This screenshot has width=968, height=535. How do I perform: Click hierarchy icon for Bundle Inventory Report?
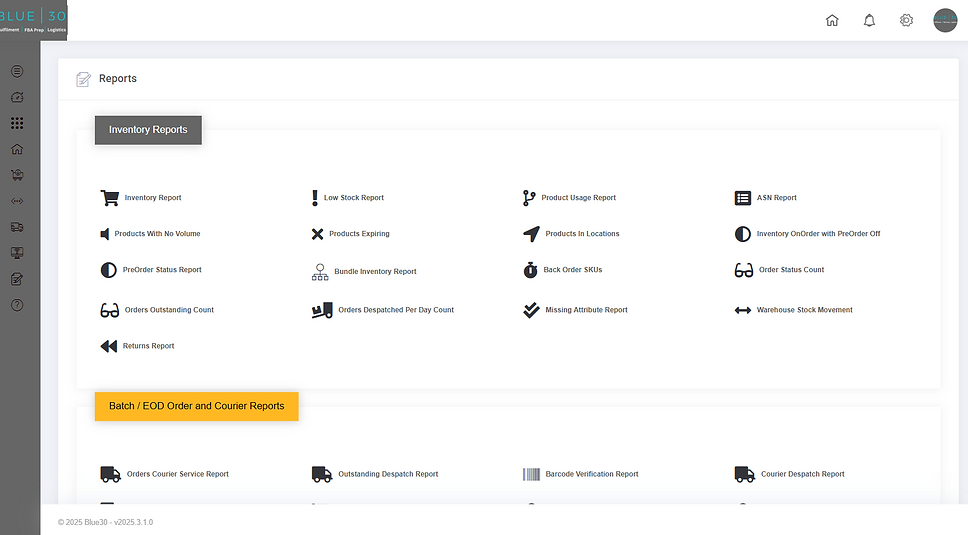coord(320,272)
